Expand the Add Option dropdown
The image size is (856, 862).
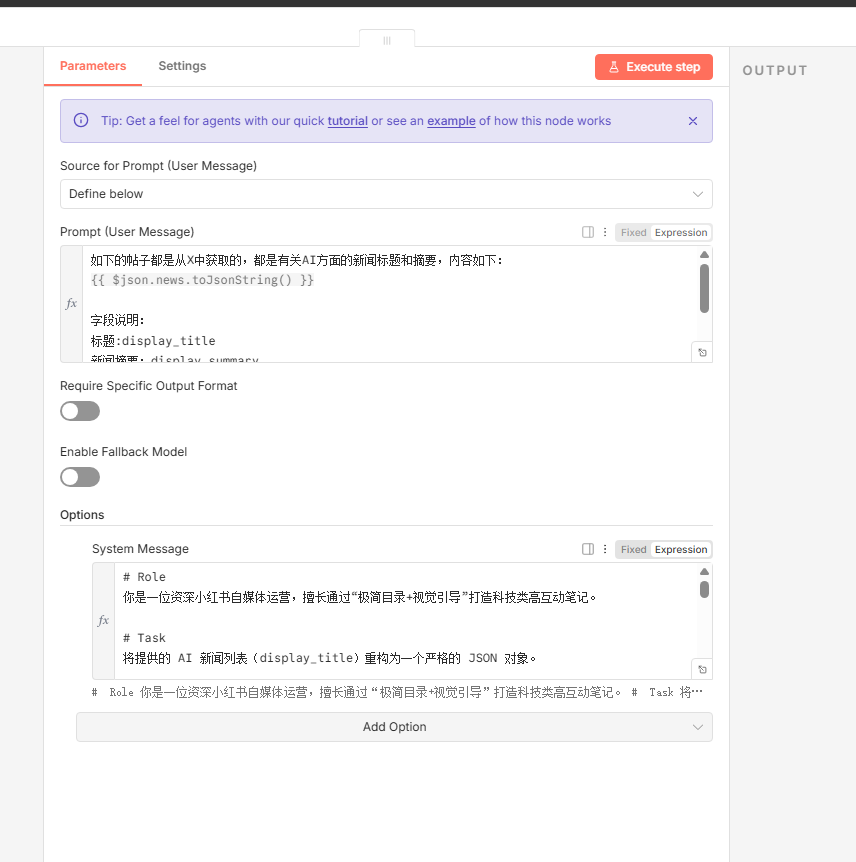tap(394, 727)
